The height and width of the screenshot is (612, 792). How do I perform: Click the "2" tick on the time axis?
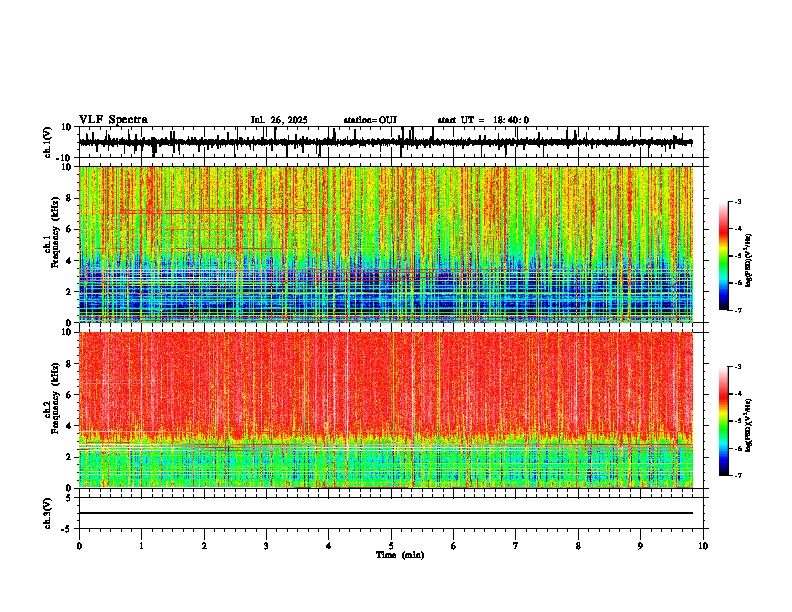(x=204, y=546)
